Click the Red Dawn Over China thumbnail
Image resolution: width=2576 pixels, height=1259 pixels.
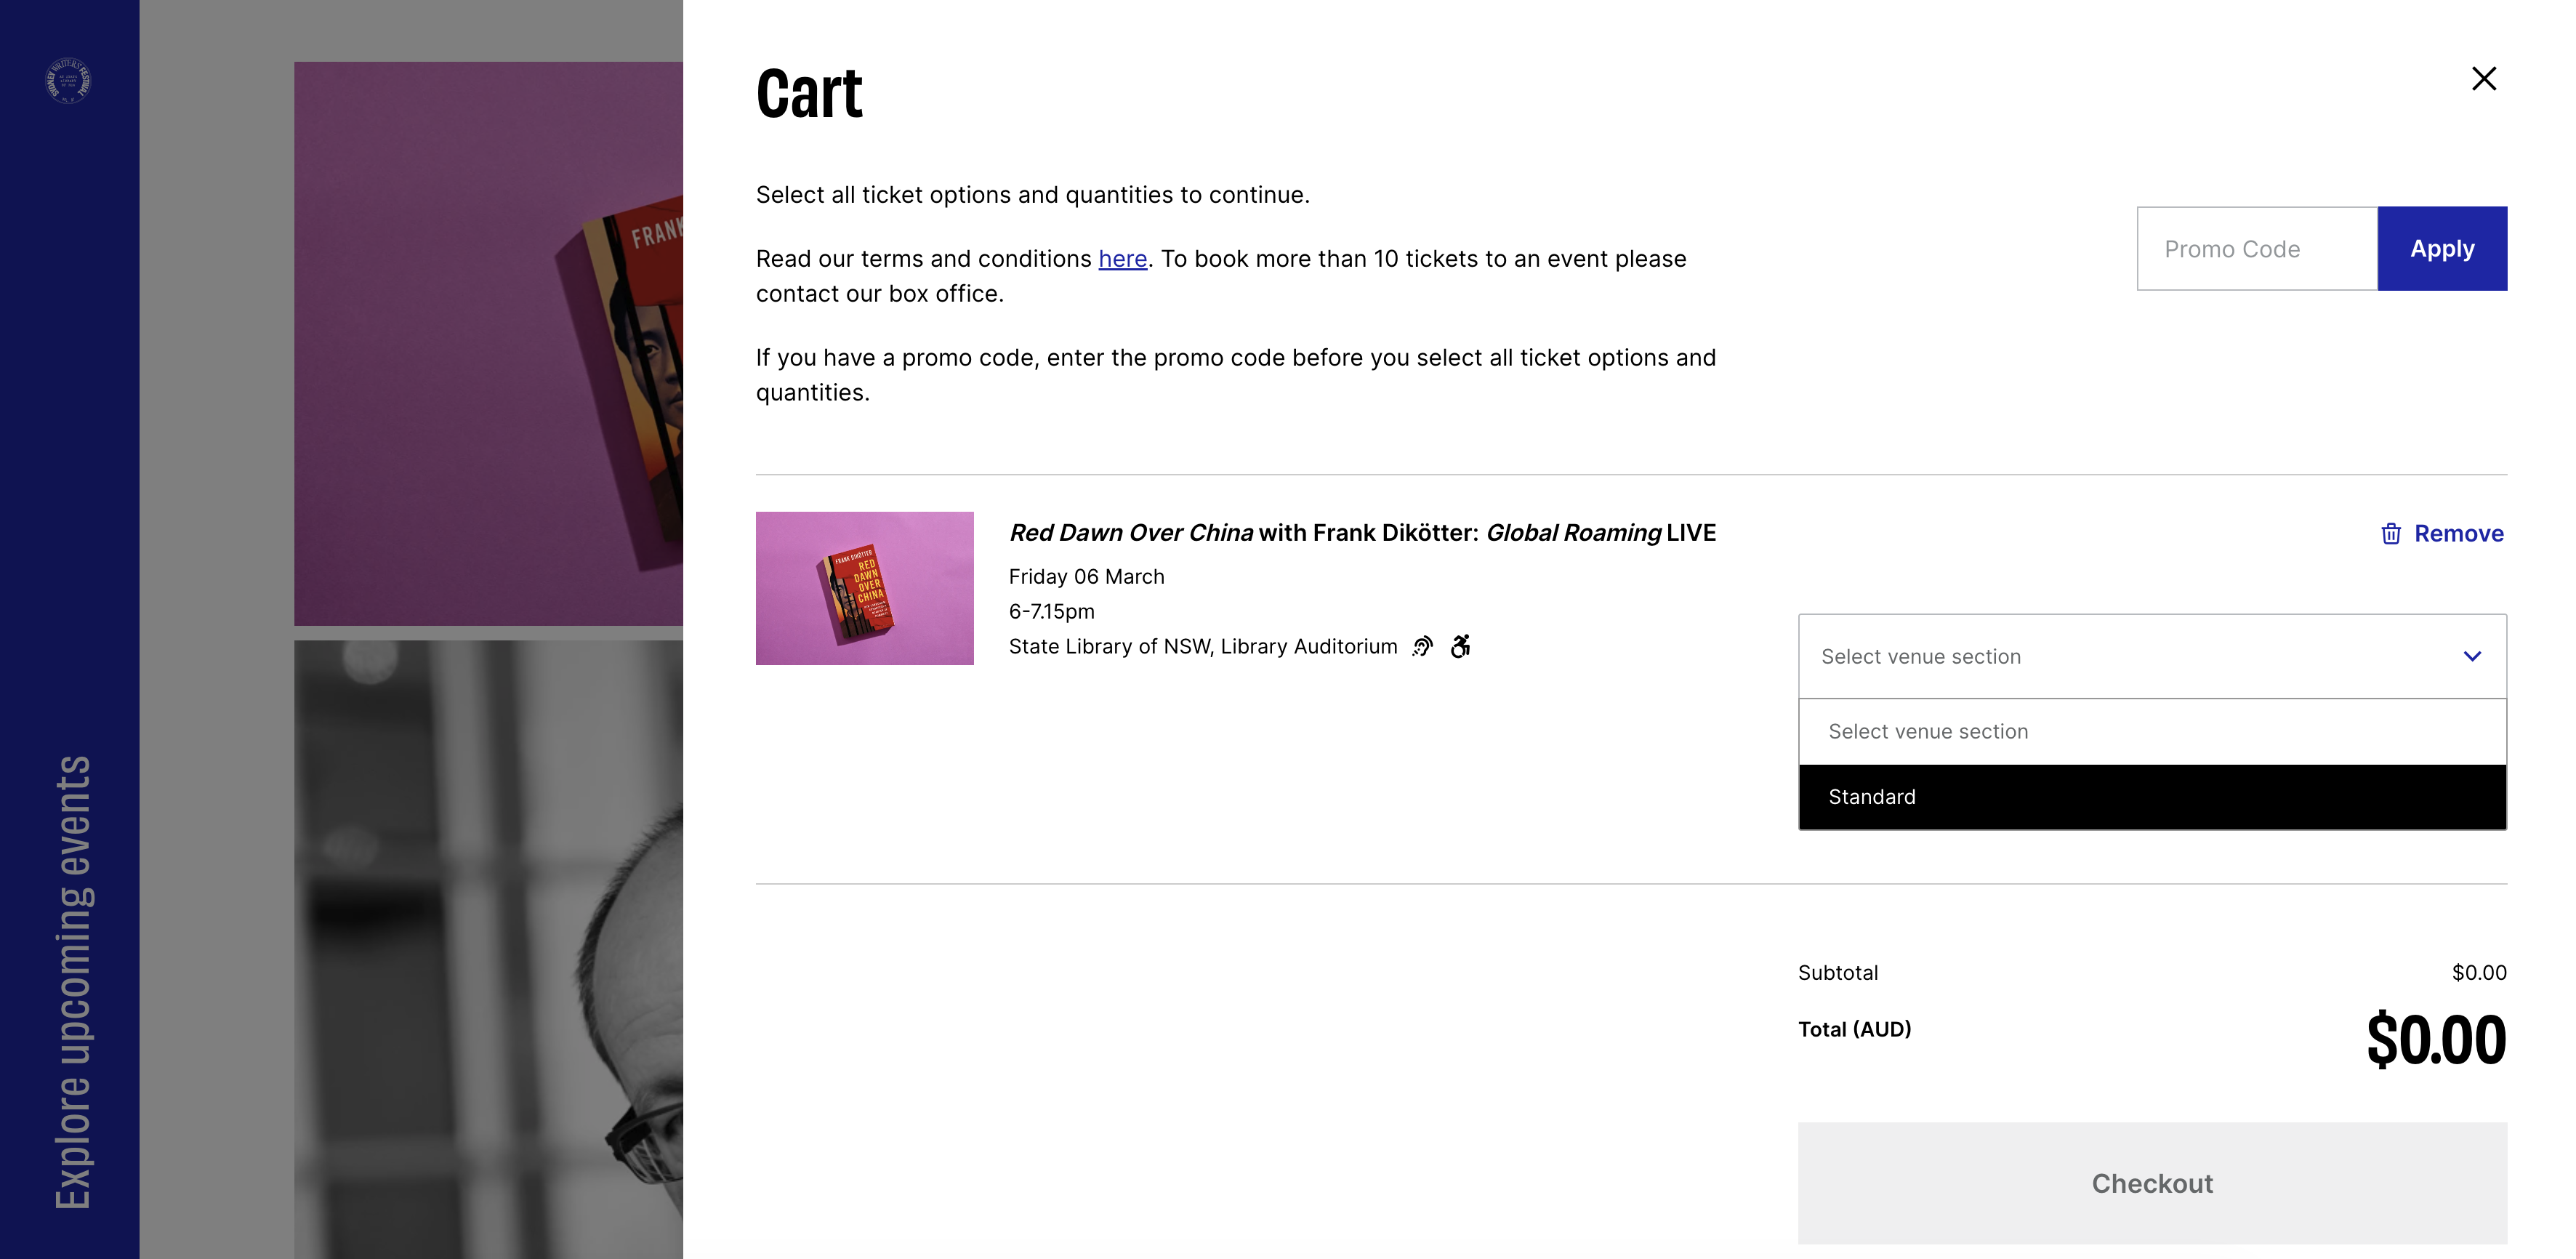tap(864, 588)
